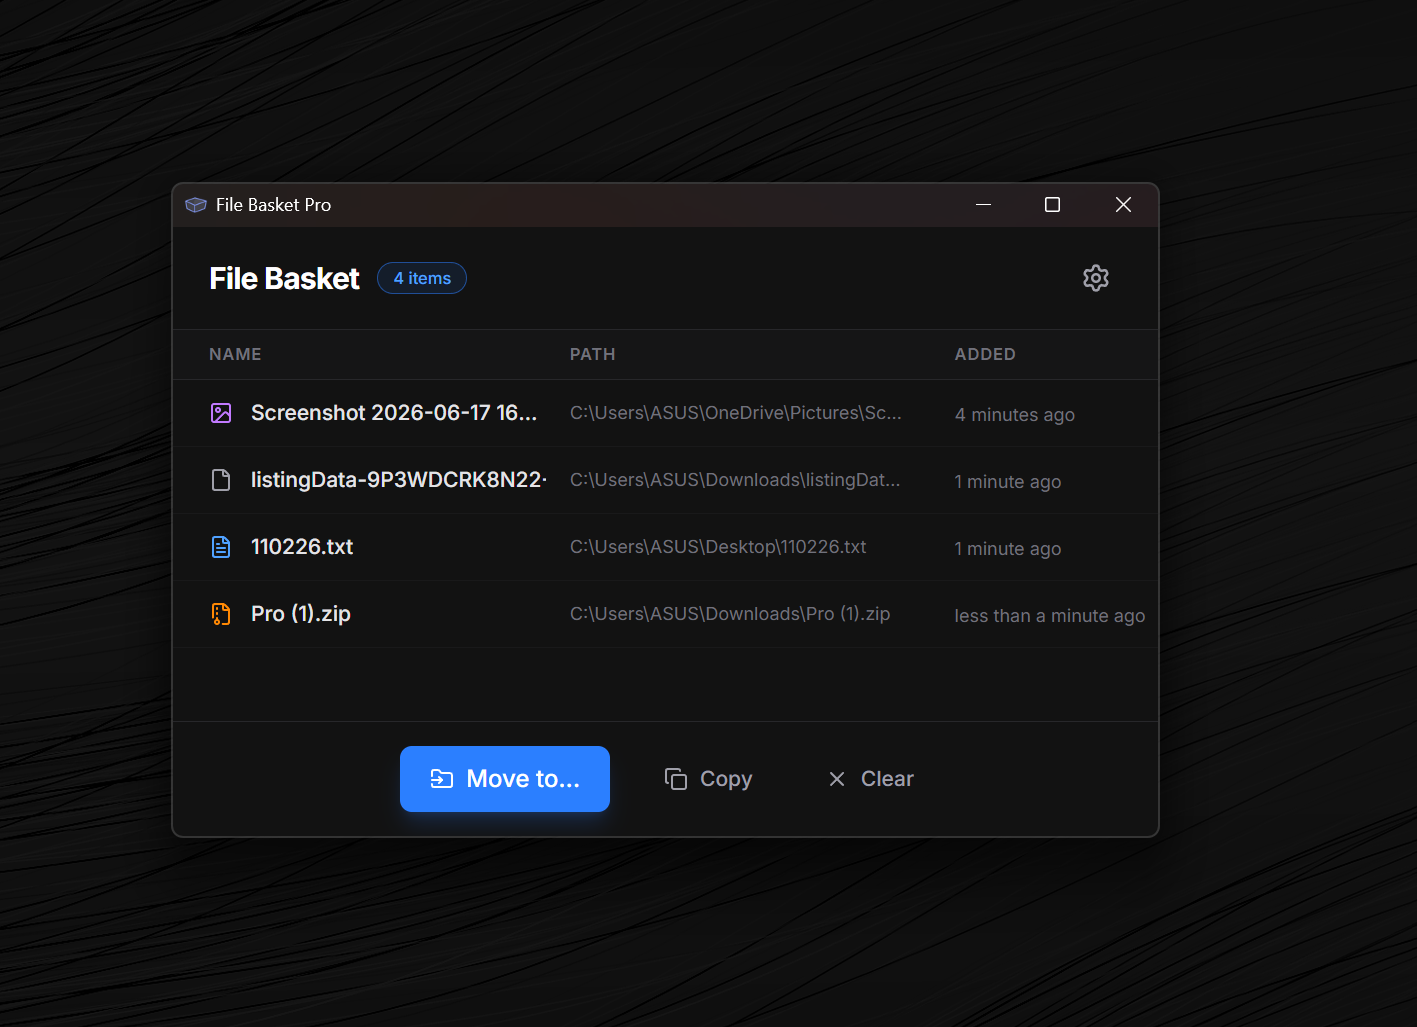Image resolution: width=1417 pixels, height=1027 pixels.
Task: Clear the file basket
Action: 871,779
